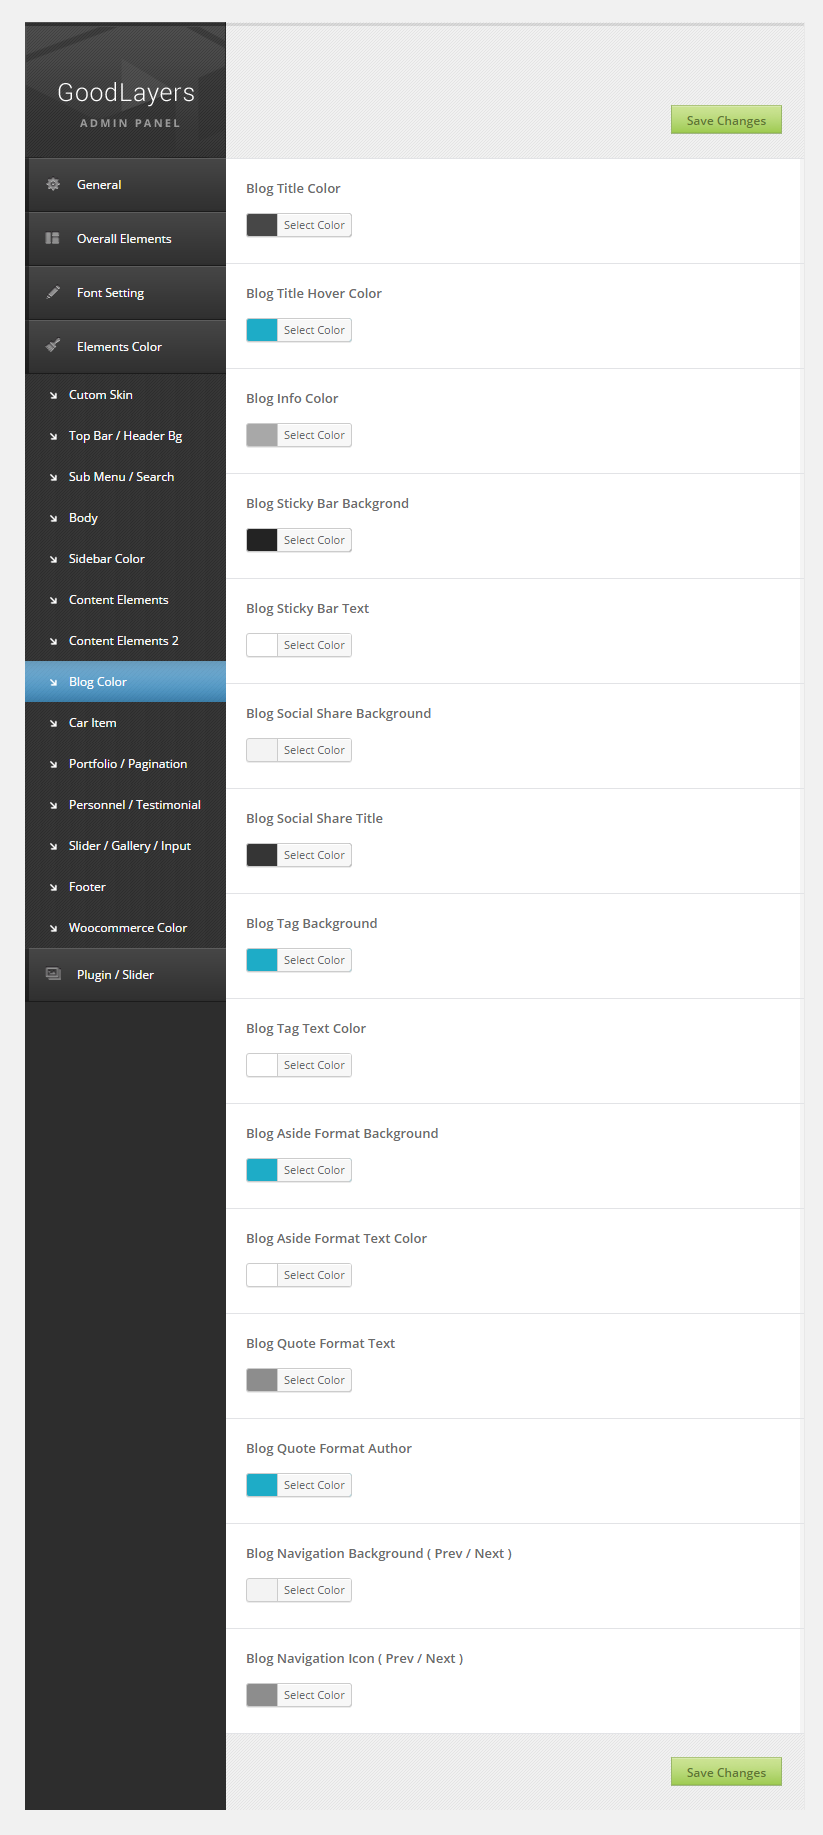The width and height of the screenshot is (823, 1835).
Task: Click the Blog Title Hover Color swatch
Action: (262, 330)
